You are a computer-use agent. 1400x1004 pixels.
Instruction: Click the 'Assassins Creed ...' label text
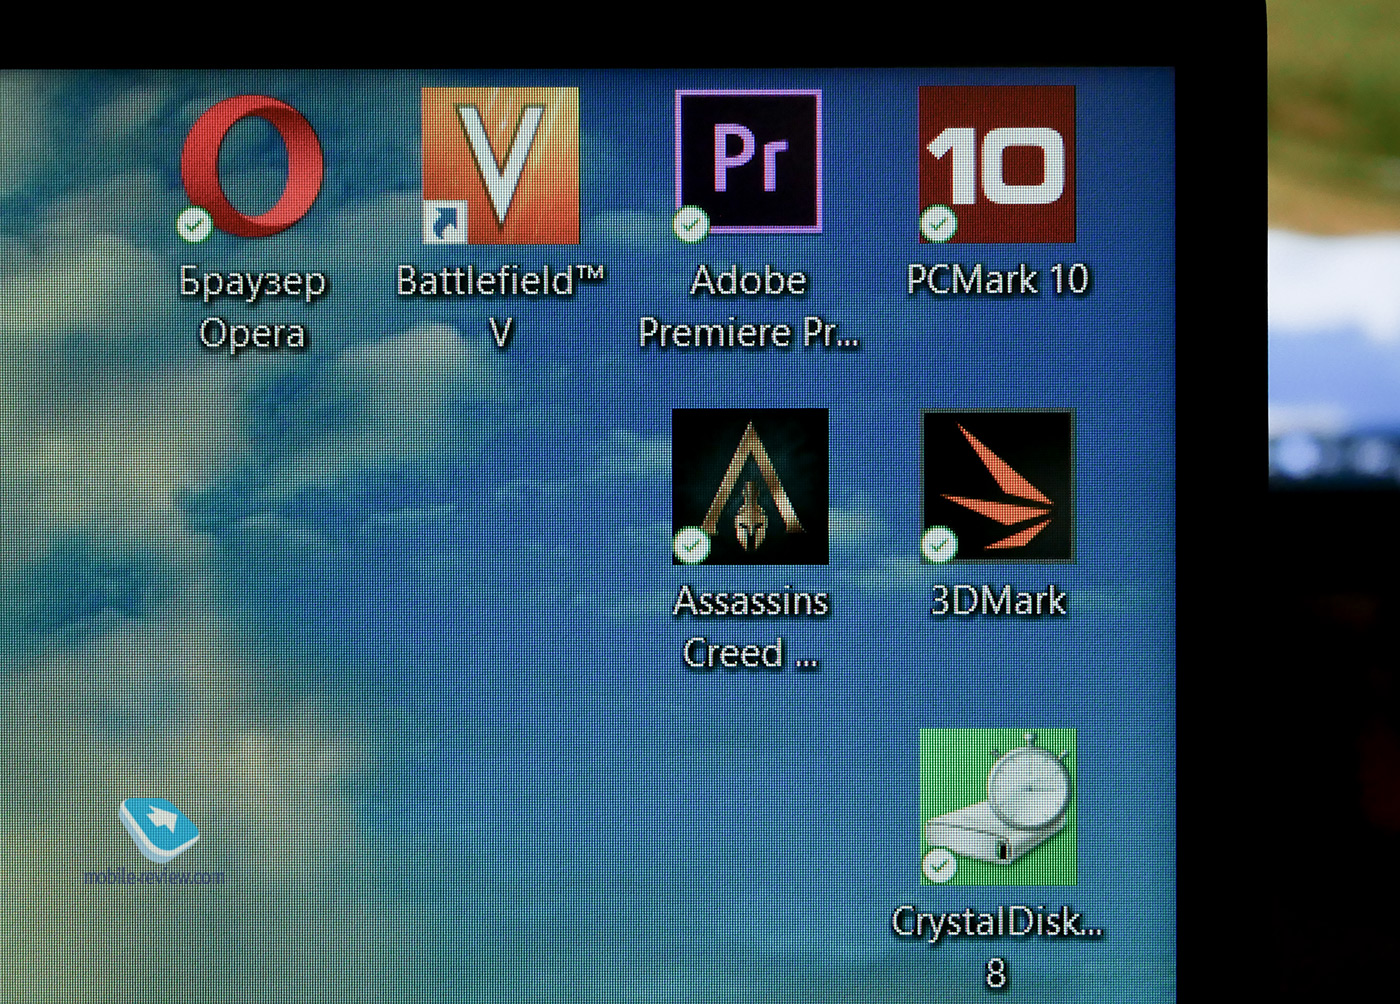pyautogui.click(x=751, y=627)
